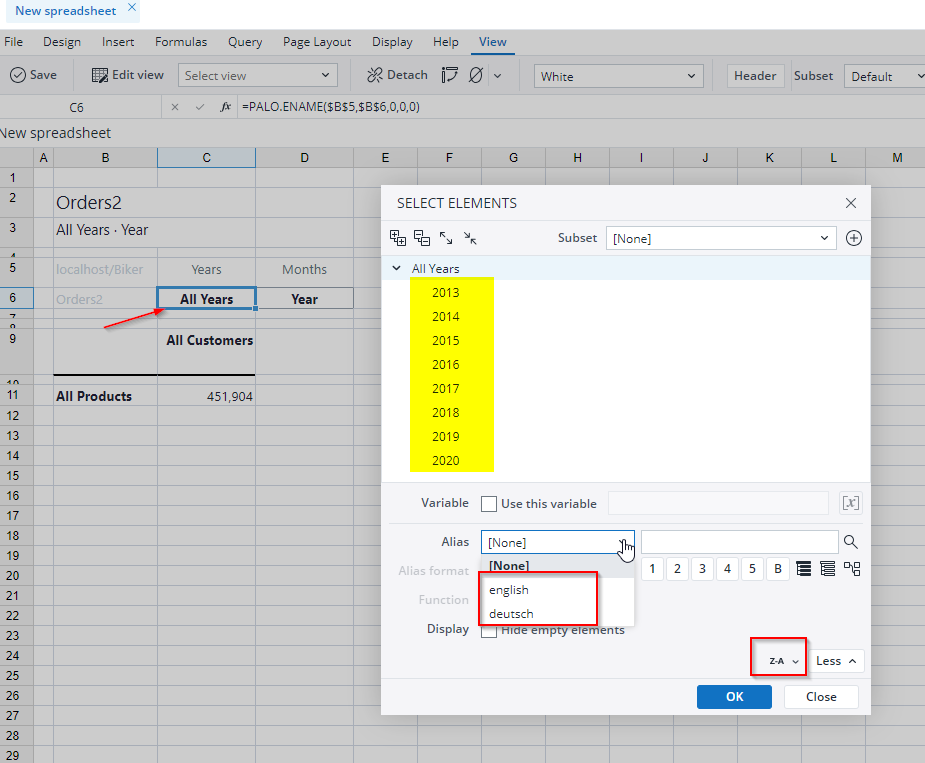Viewport: 925px width, 763px height.
Task: Click the variable [x] icon
Action: pos(850,503)
